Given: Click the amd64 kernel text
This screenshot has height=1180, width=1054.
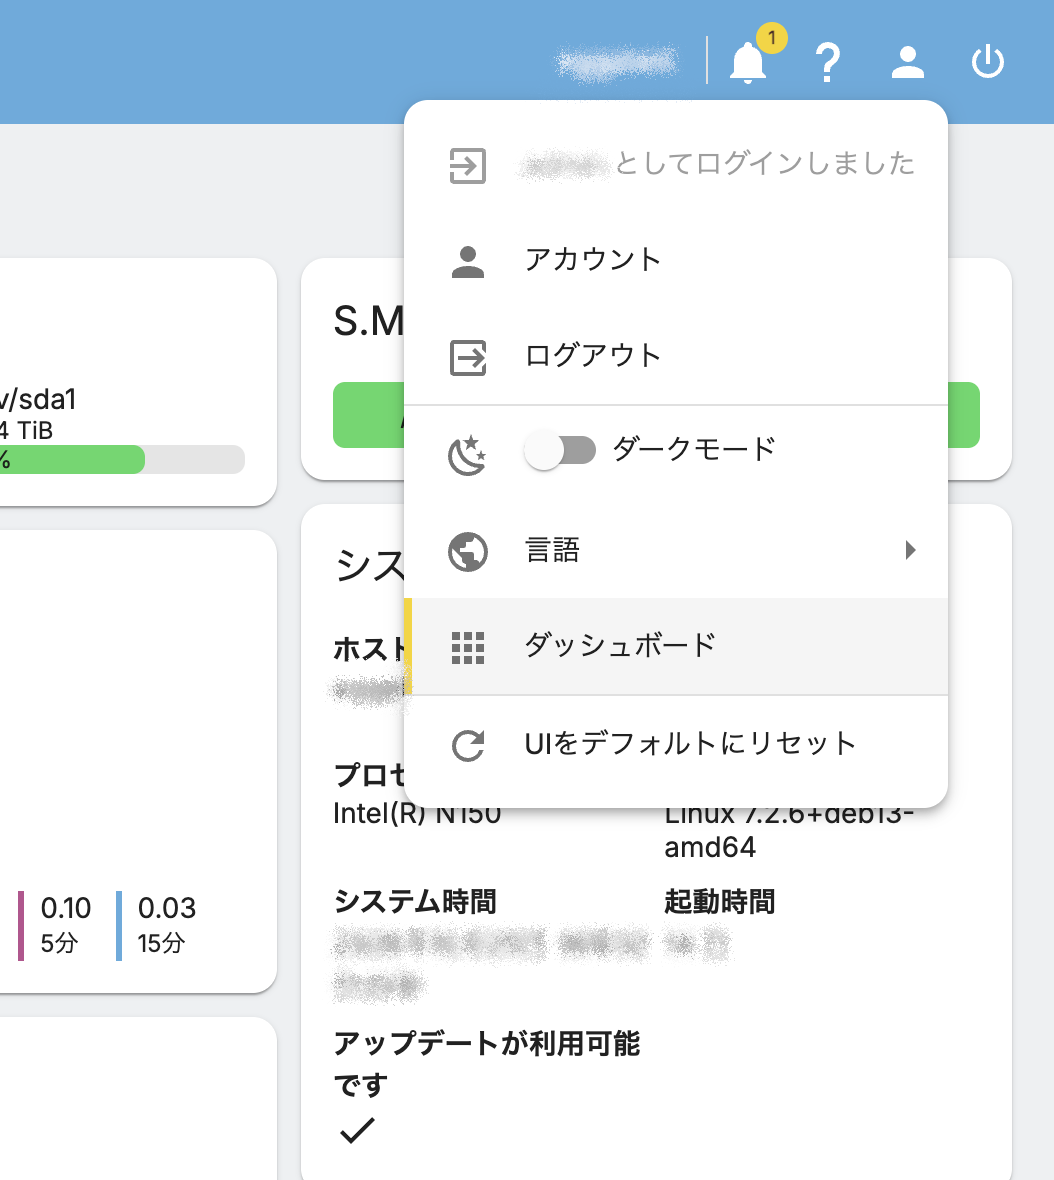Looking at the screenshot, I should [709, 847].
